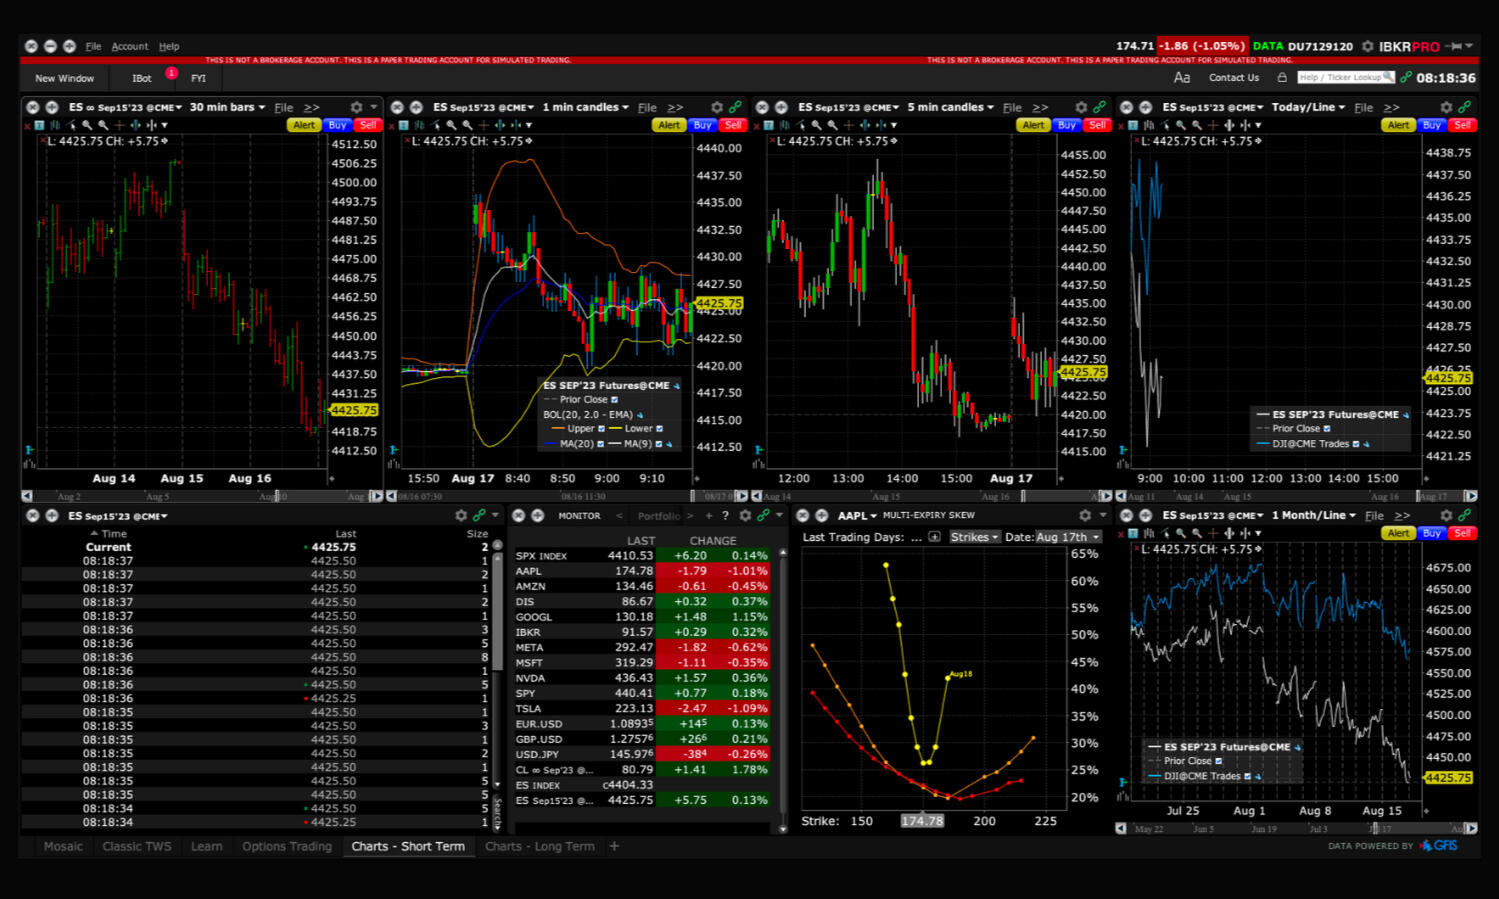Viewport: 1499px width, 899px height.
Task: Open the Account menu
Action: [129, 46]
